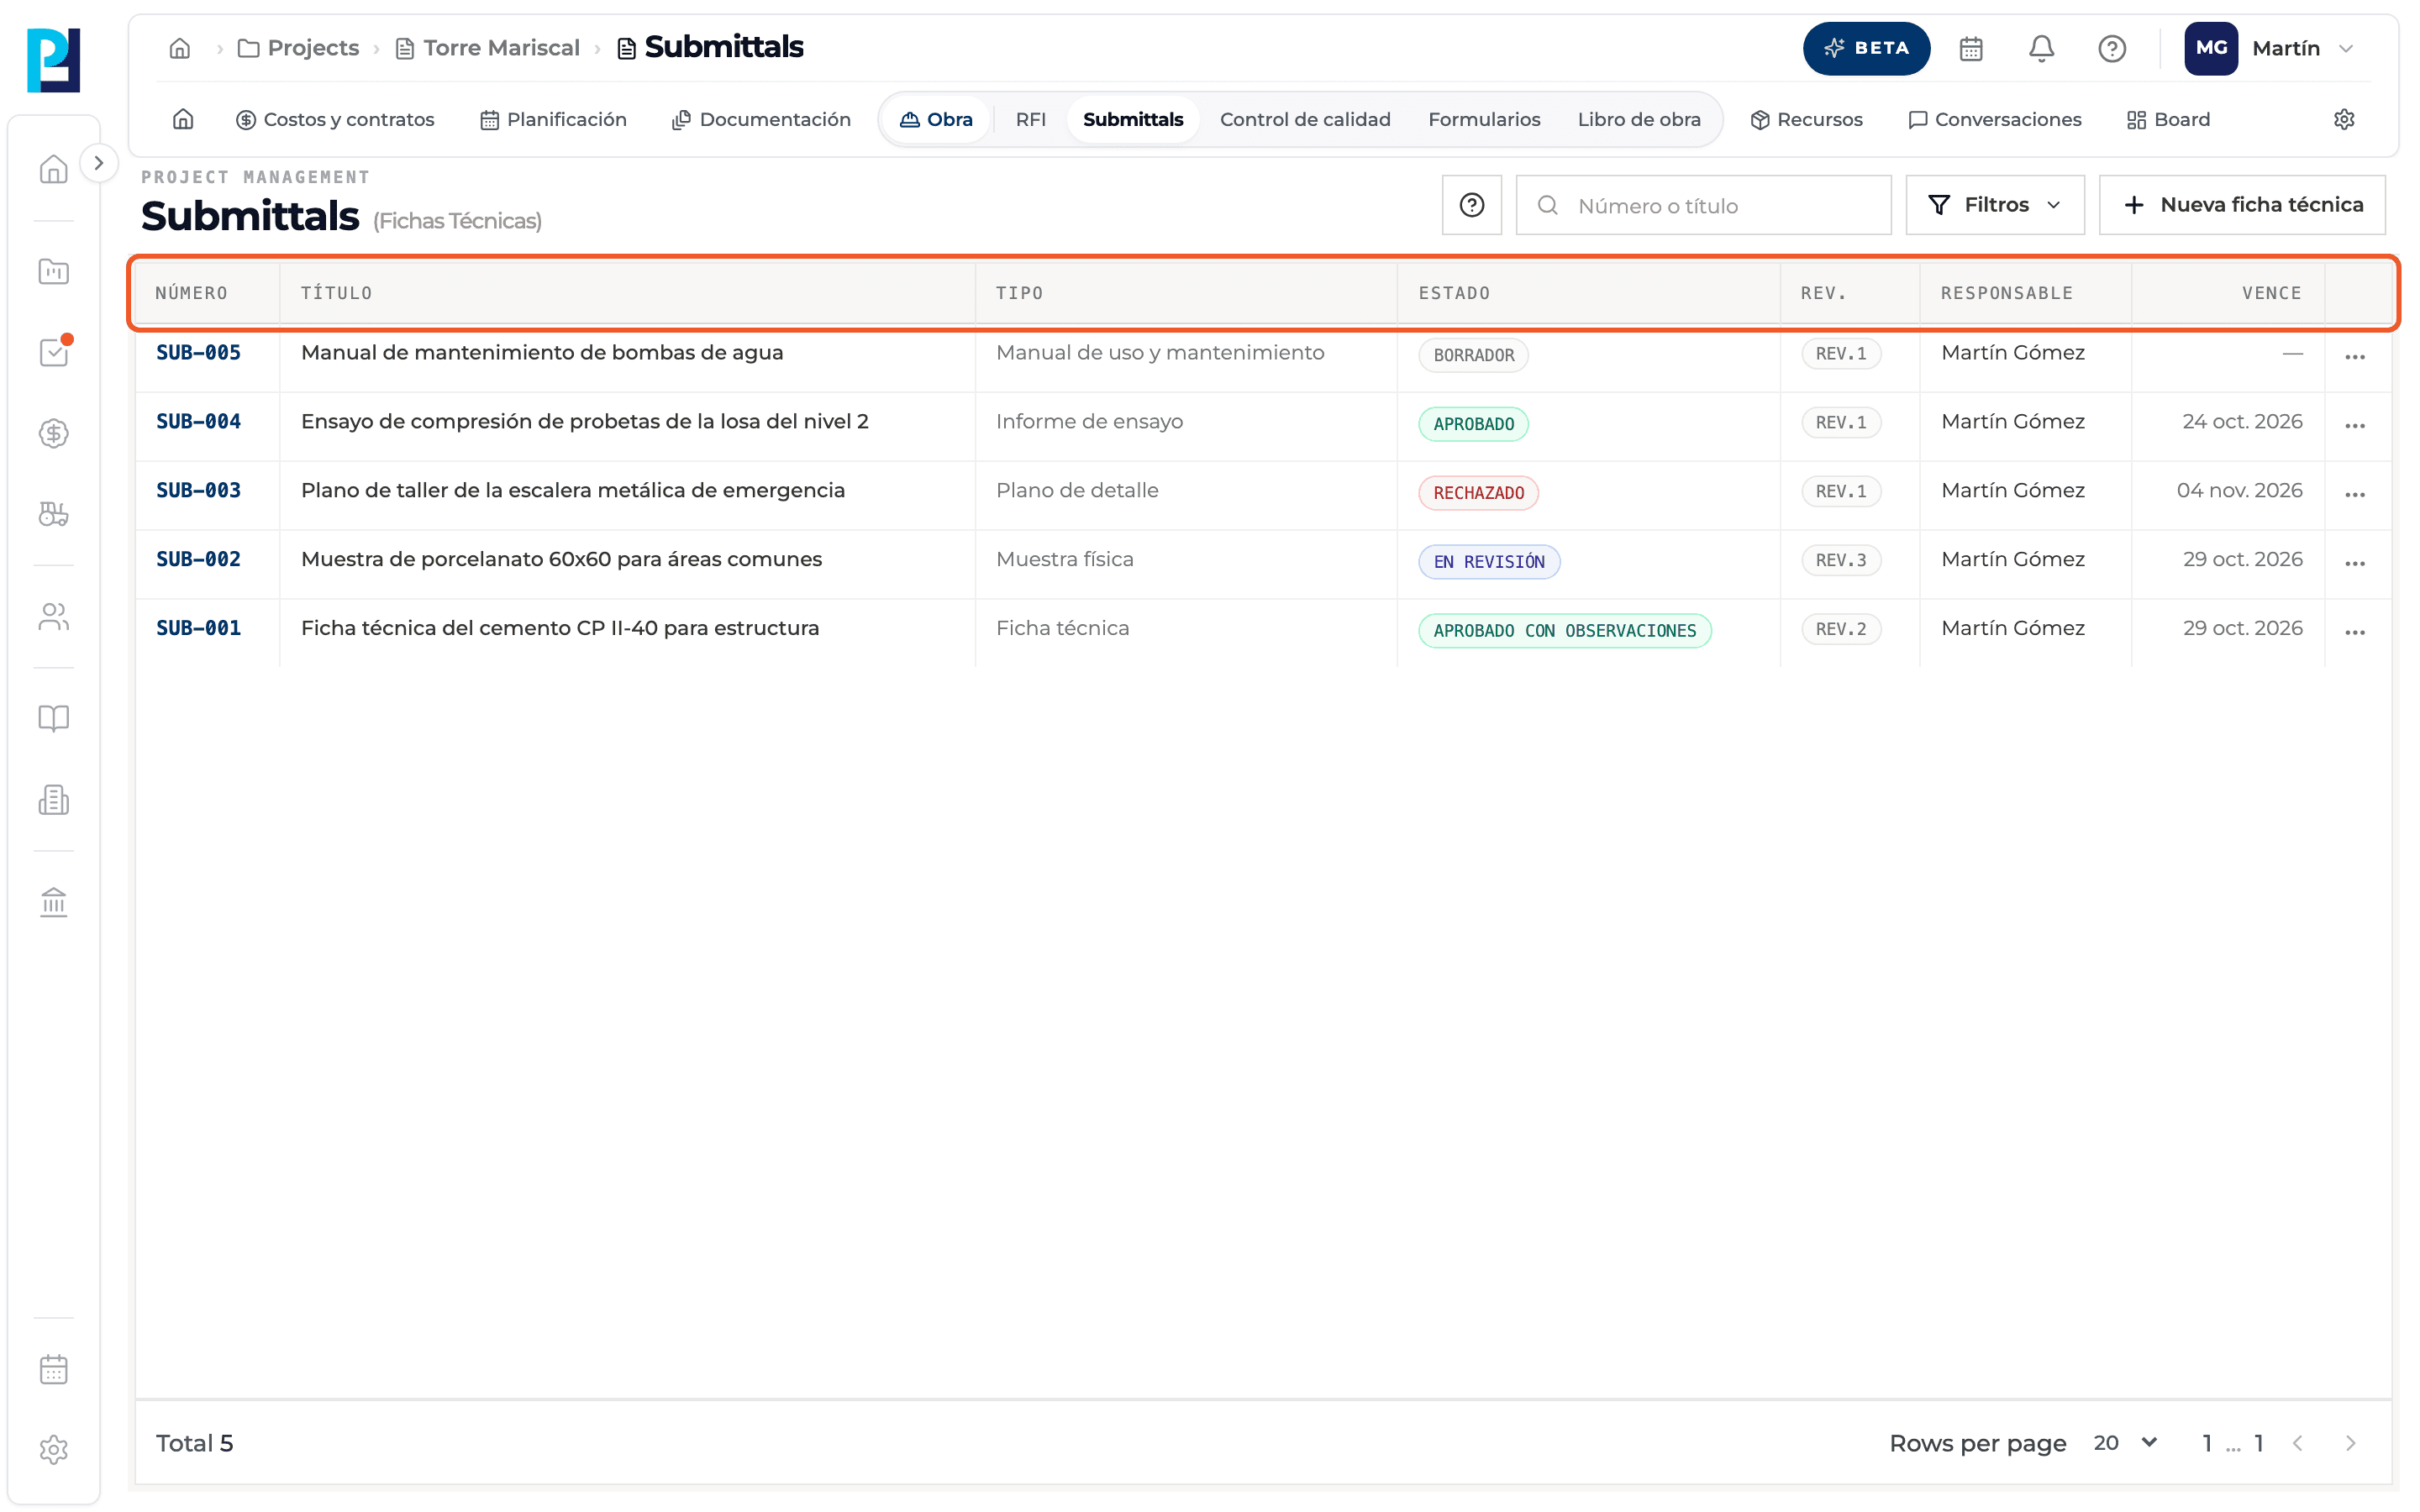
Task: Open the BETA assistant button
Action: click(1865, 48)
